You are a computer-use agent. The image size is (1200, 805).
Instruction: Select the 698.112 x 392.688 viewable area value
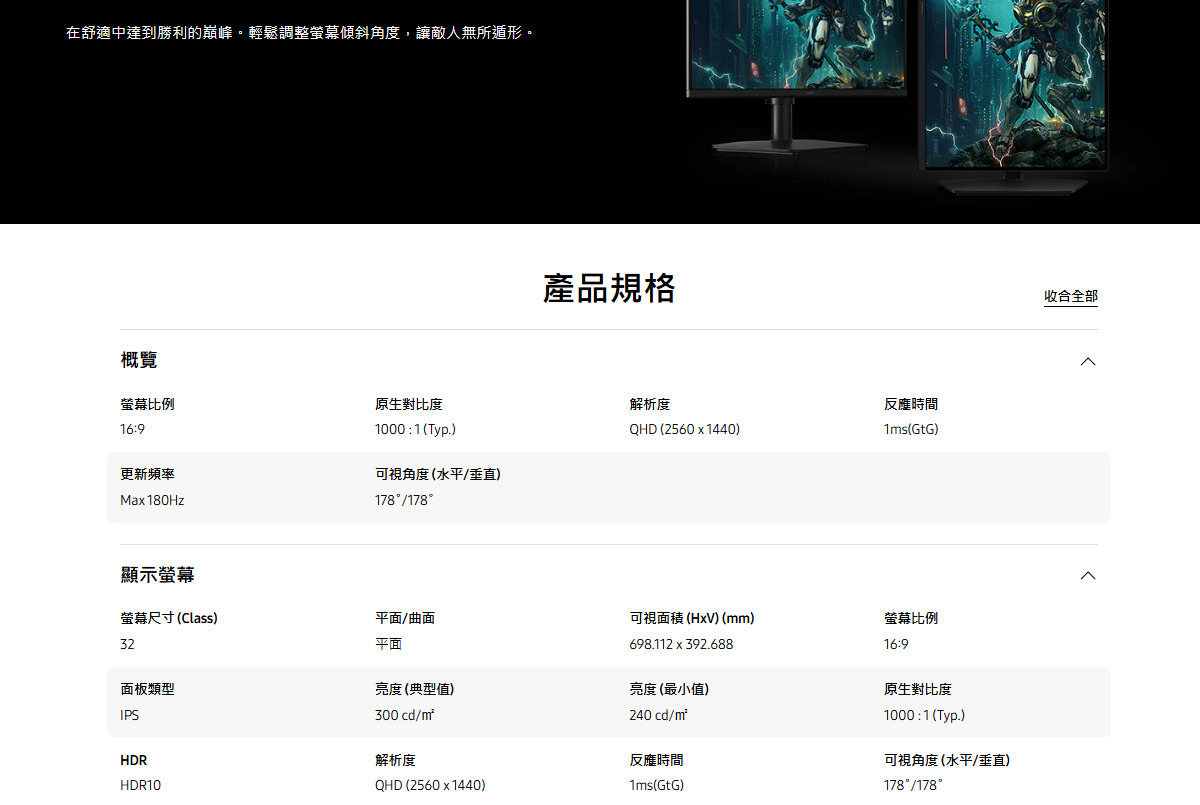coord(681,644)
